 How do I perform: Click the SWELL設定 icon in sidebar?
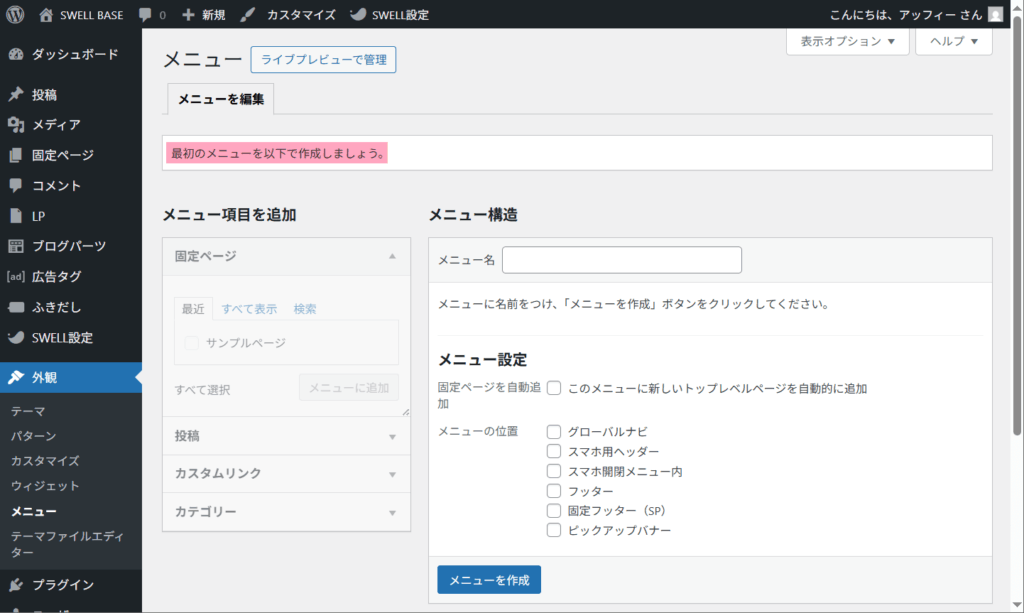pyautogui.click(x=16, y=338)
